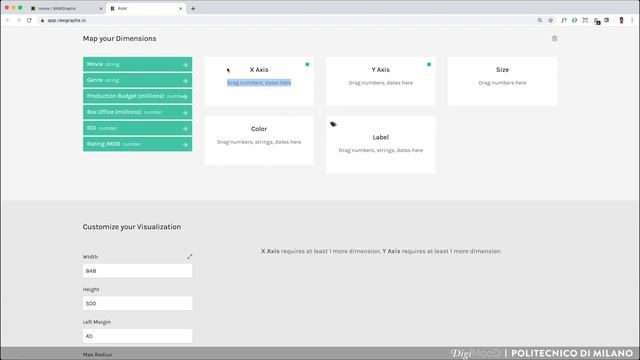Open a new browser tab with plus icon
The image size is (640, 360).
pos(193,8)
